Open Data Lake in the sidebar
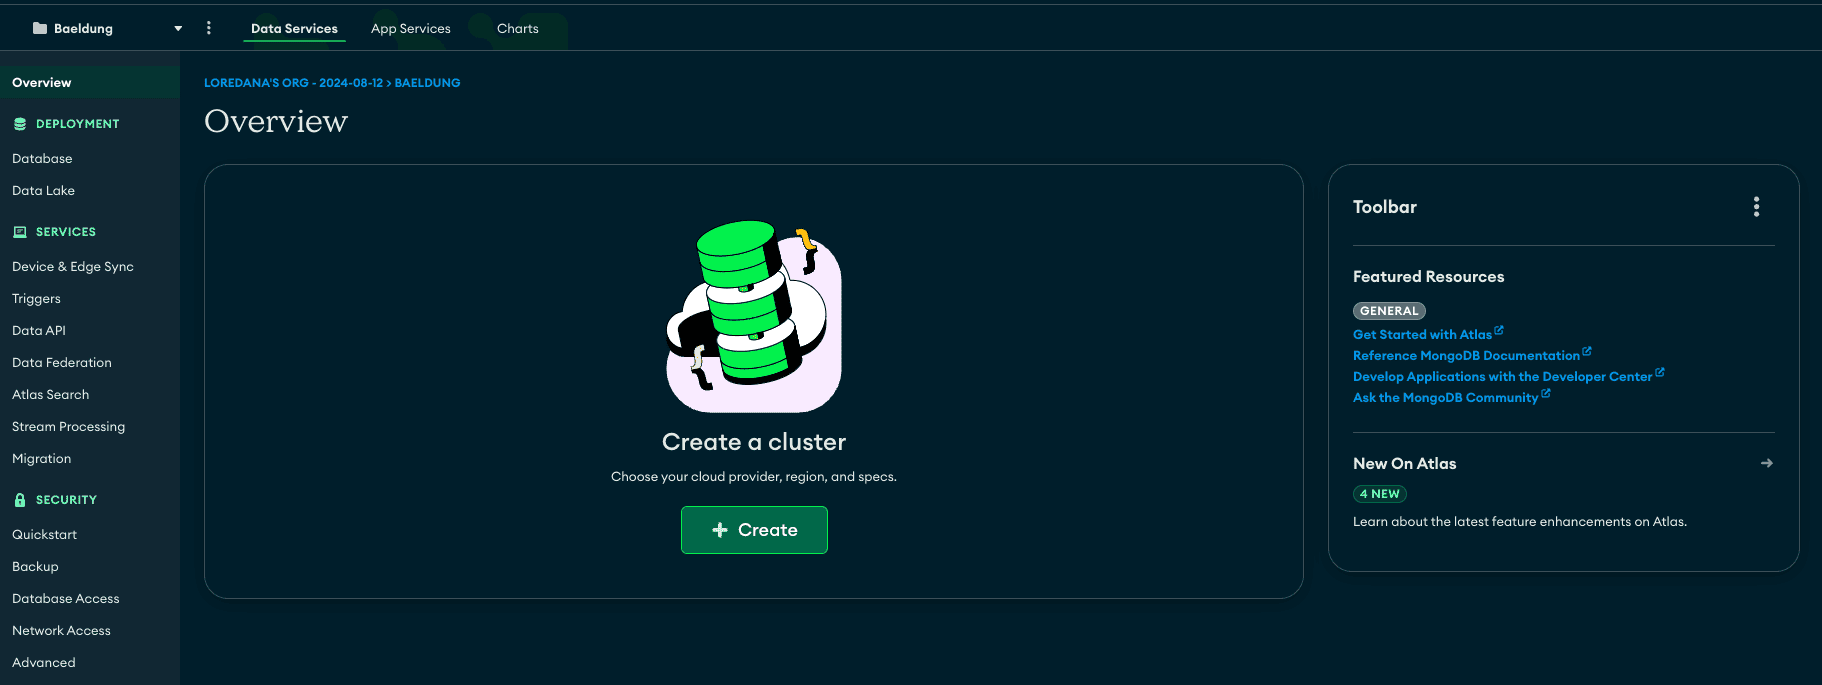The width and height of the screenshot is (1822, 685). (43, 190)
